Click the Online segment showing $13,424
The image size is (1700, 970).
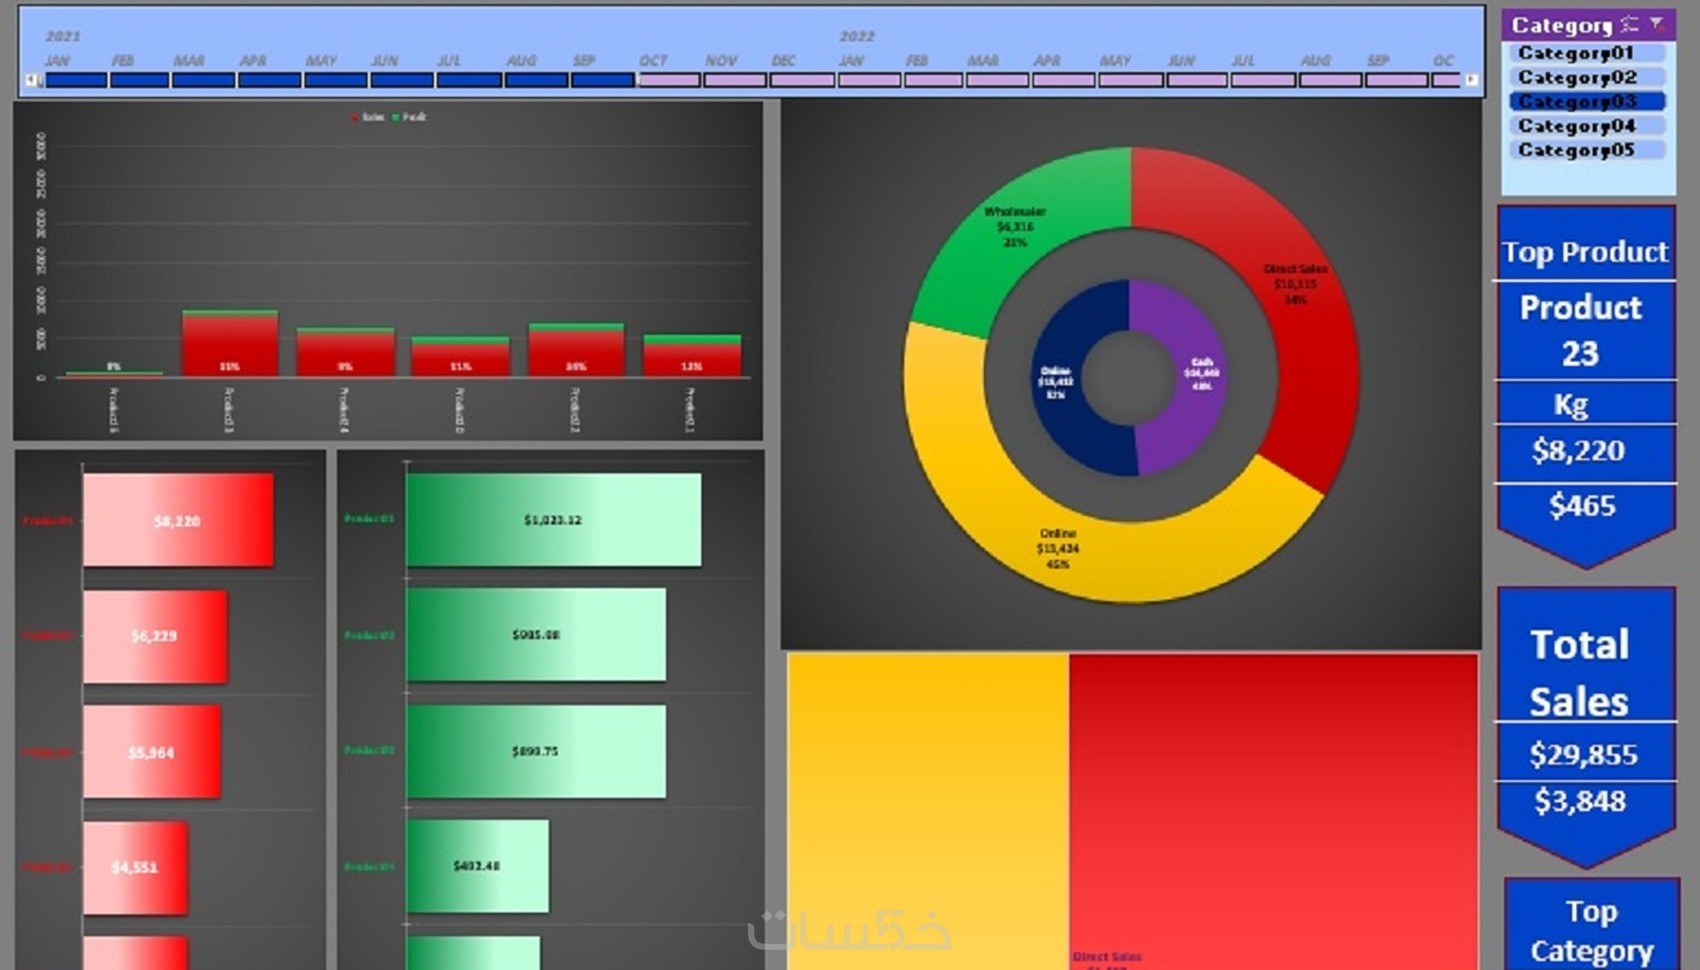tap(1060, 545)
